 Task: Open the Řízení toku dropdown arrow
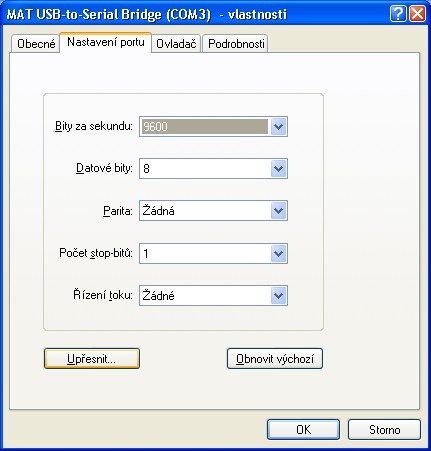(x=279, y=296)
